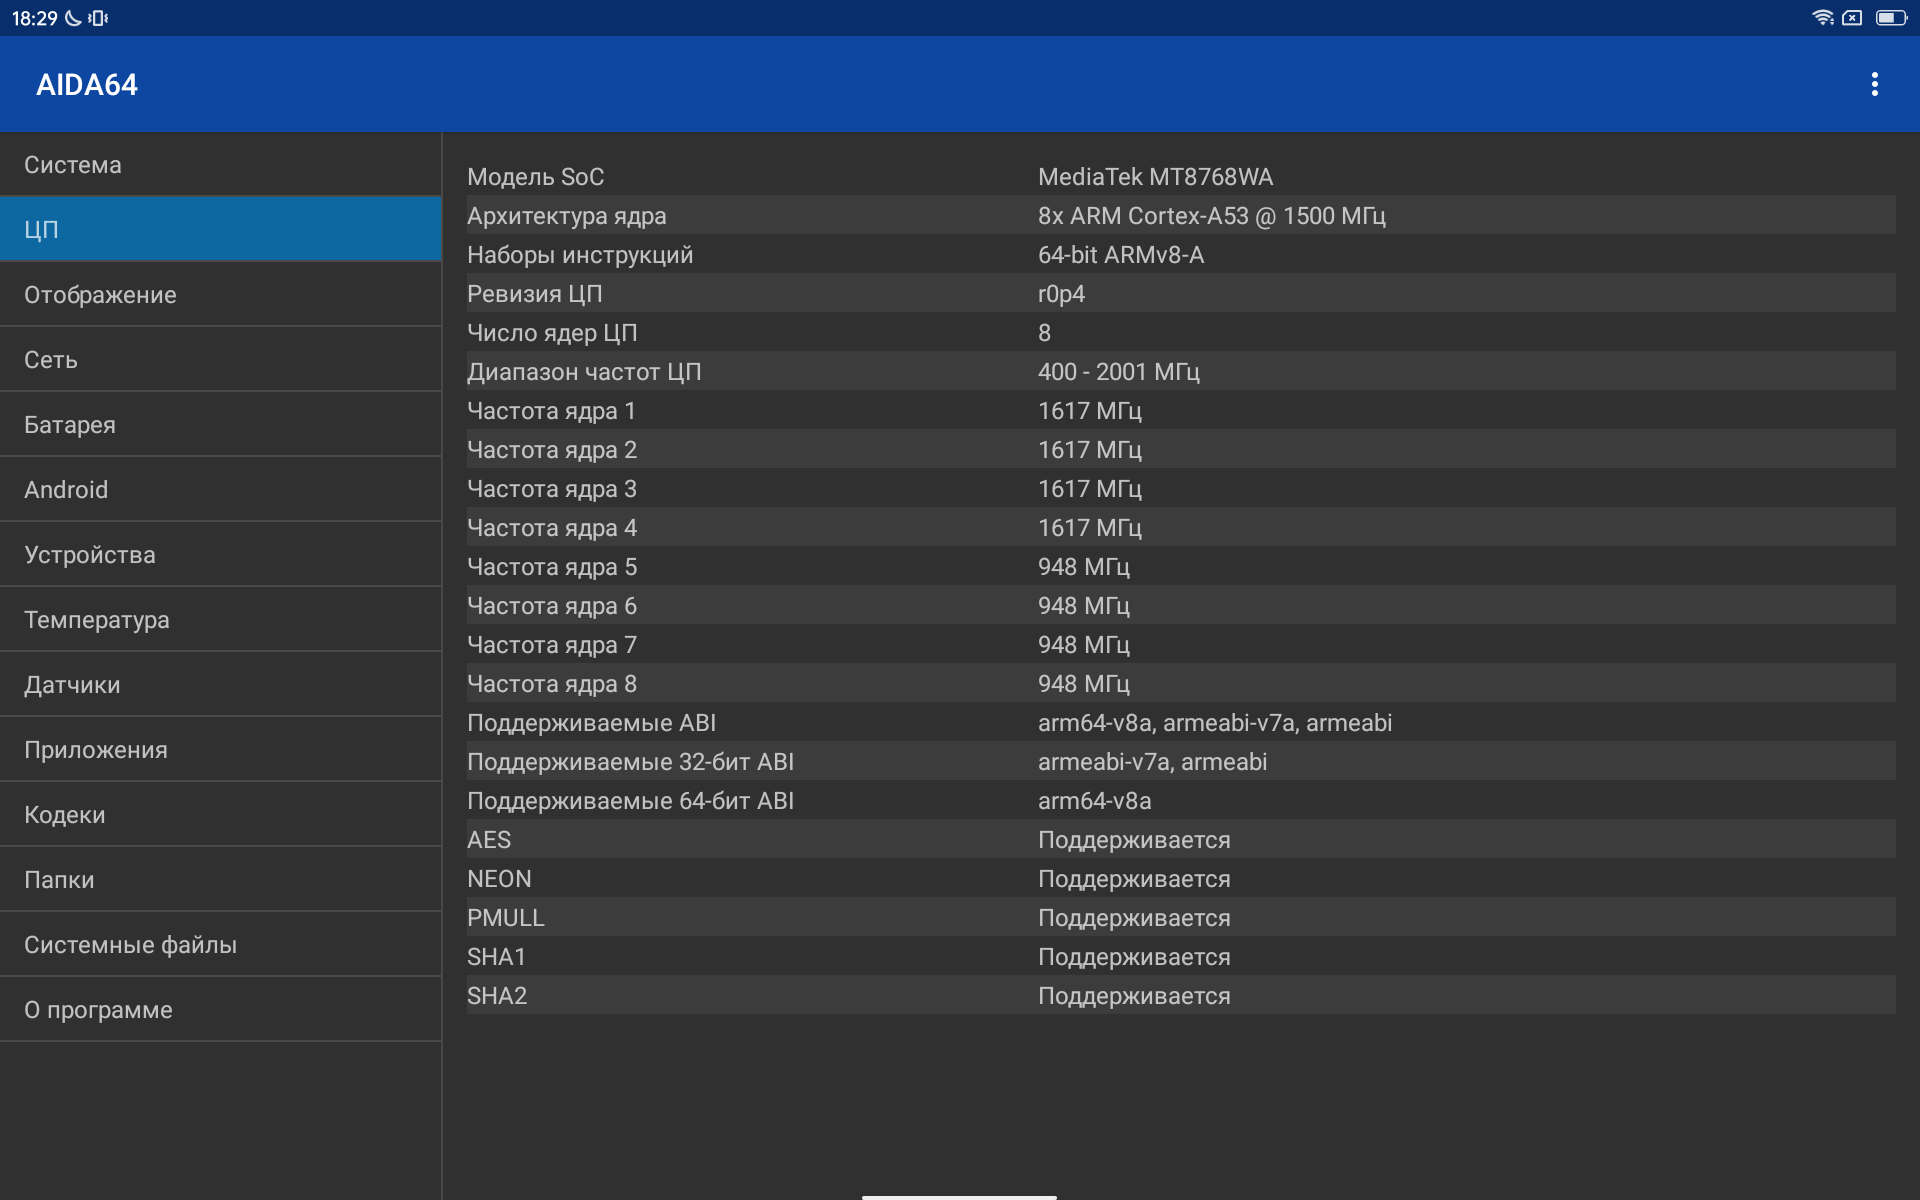Open the Android section
The width and height of the screenshot is (1920, 1200).
point(220,489)
